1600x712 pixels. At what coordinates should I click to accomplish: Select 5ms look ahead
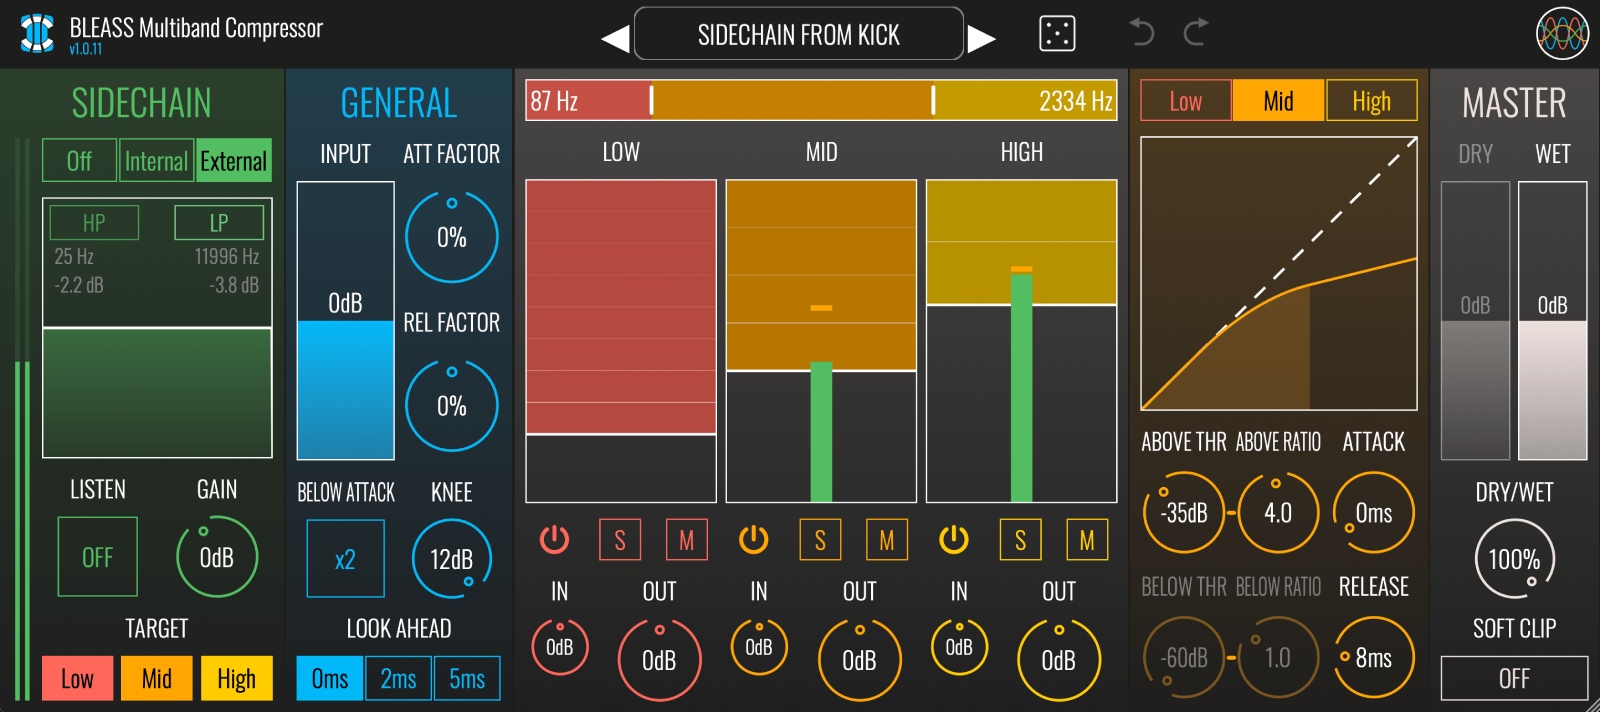click(467, 679)
